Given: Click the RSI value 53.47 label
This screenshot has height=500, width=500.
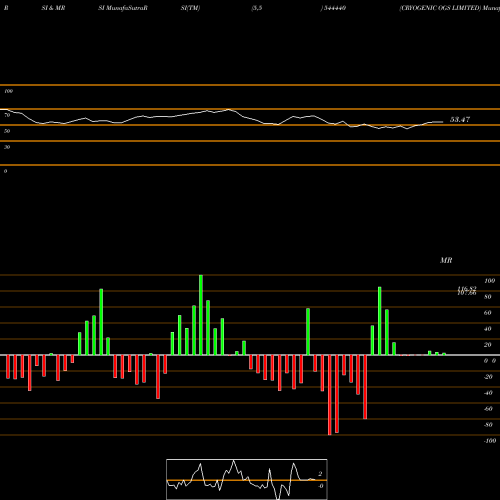Looking at the screenshot, I should coord(460,120).
